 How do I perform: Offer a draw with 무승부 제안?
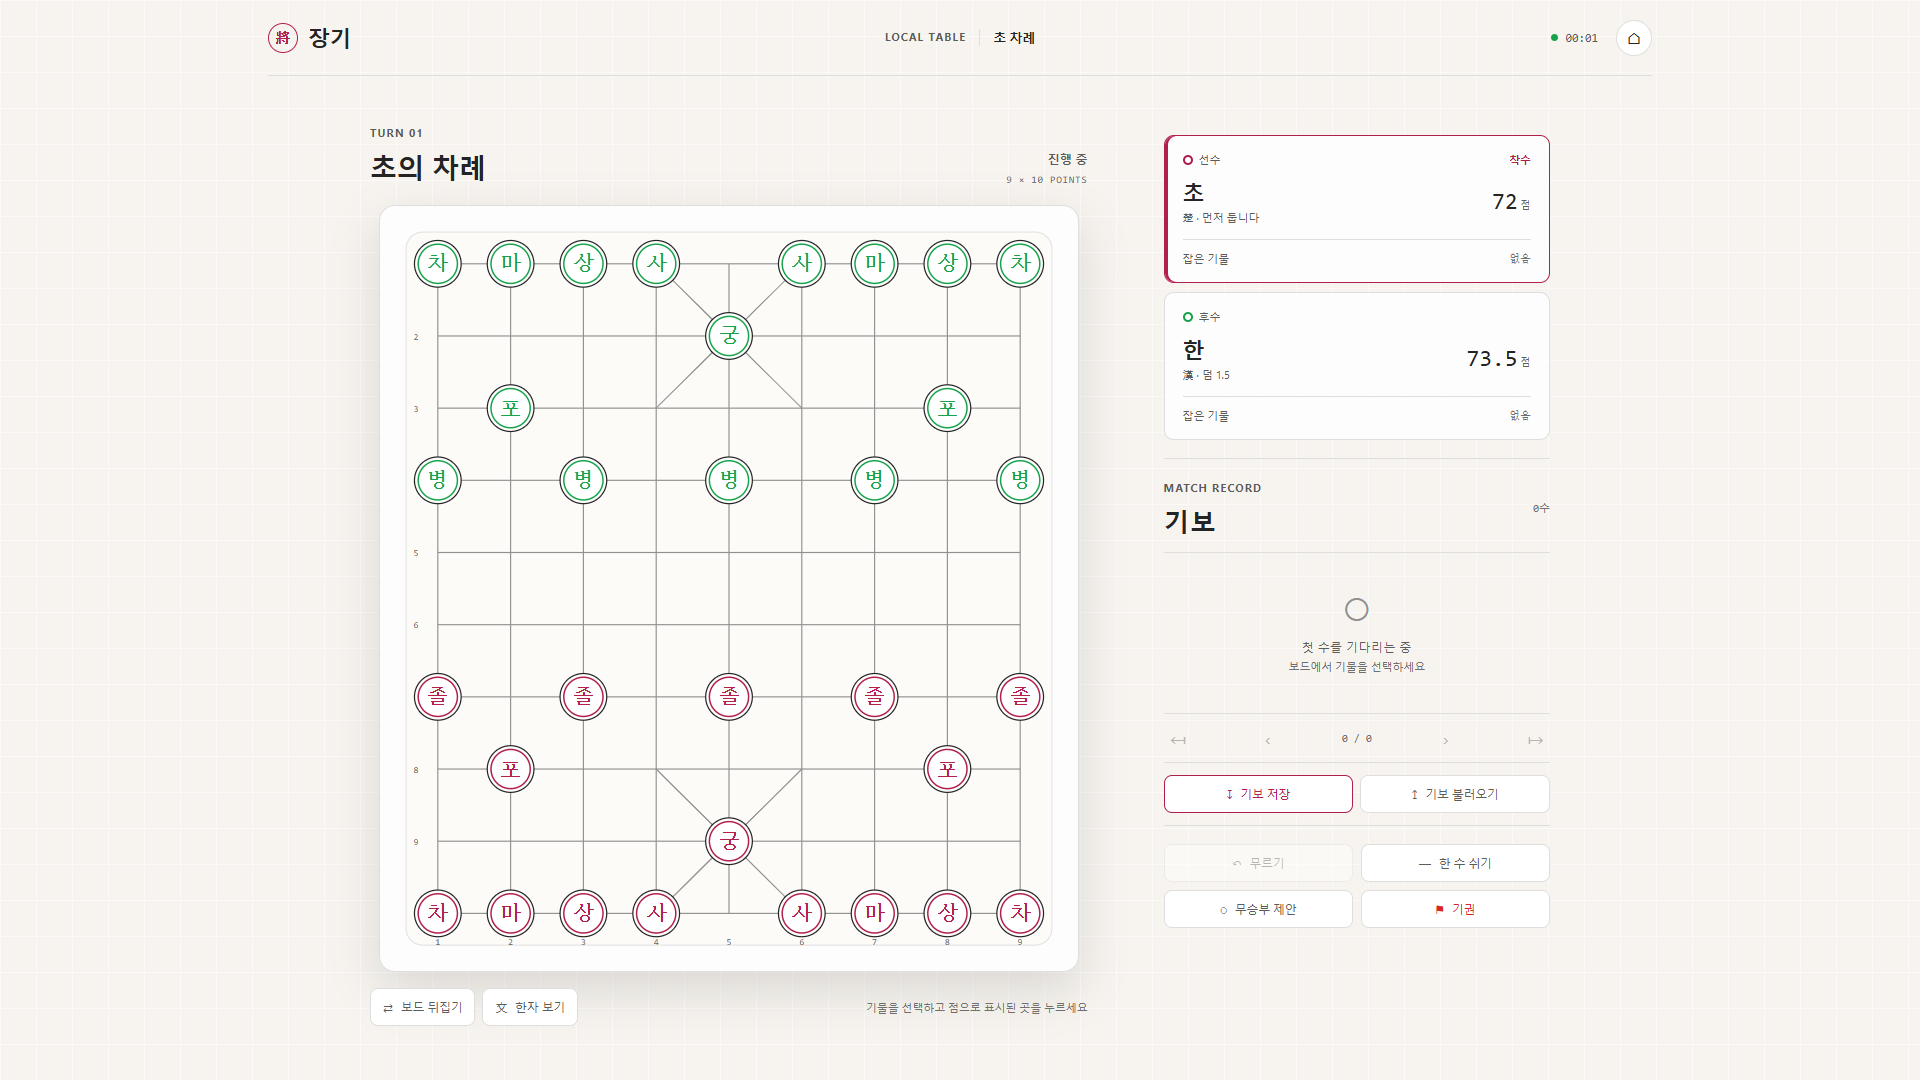(1258, 909)
